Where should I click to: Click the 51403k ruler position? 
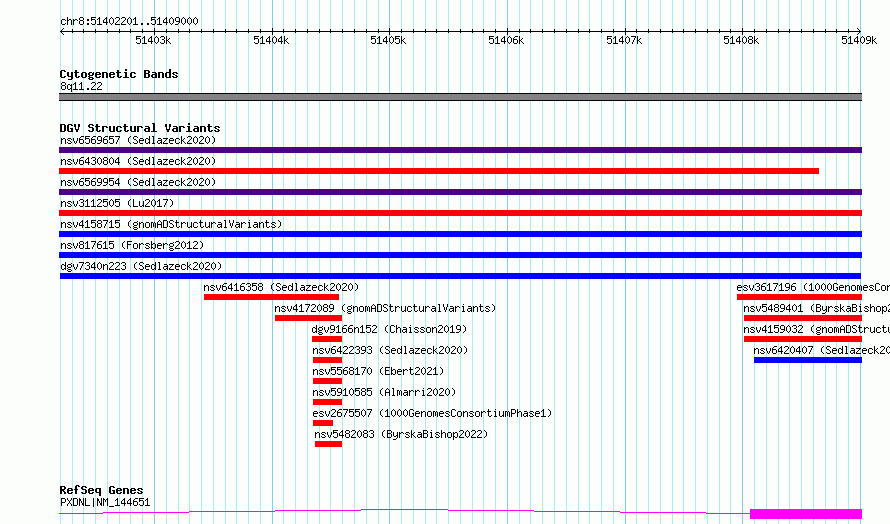(153, 40)
